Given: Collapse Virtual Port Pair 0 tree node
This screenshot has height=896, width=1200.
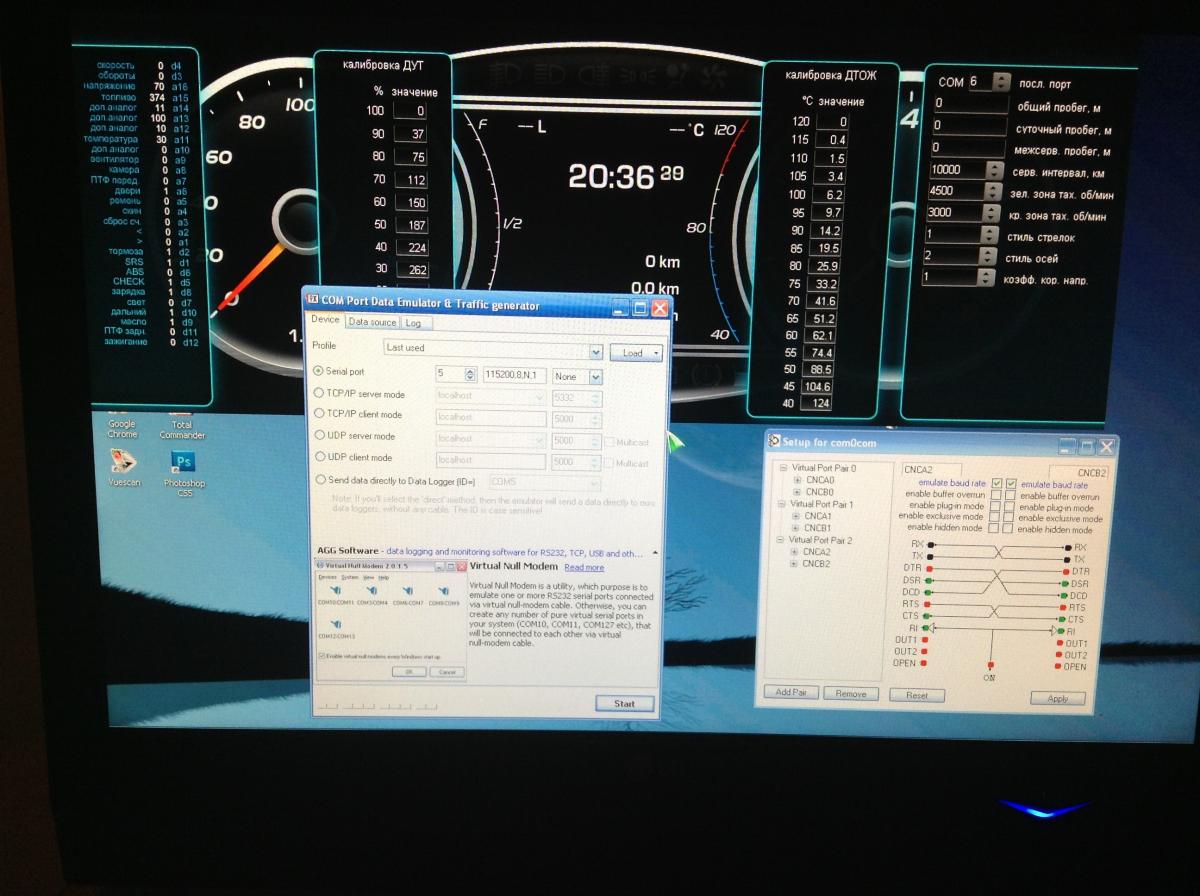Looking at the screenshot, I should tap(784, 468).
